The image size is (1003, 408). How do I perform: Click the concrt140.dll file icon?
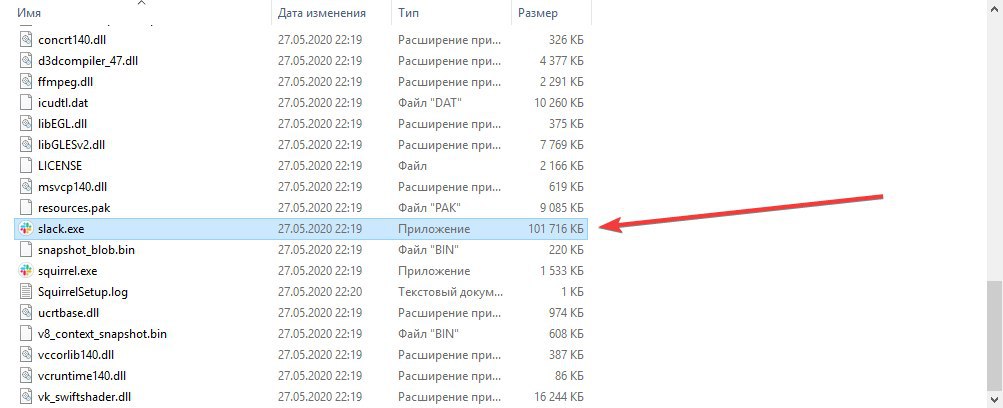pyautogui.click(x=26, y=40)
